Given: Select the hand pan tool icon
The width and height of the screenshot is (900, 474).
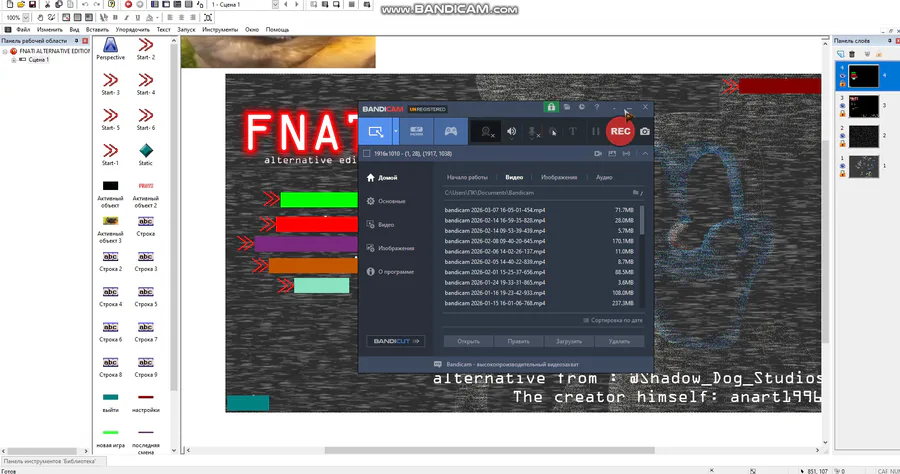Looking at the screenshot, I should click(40, 17).
